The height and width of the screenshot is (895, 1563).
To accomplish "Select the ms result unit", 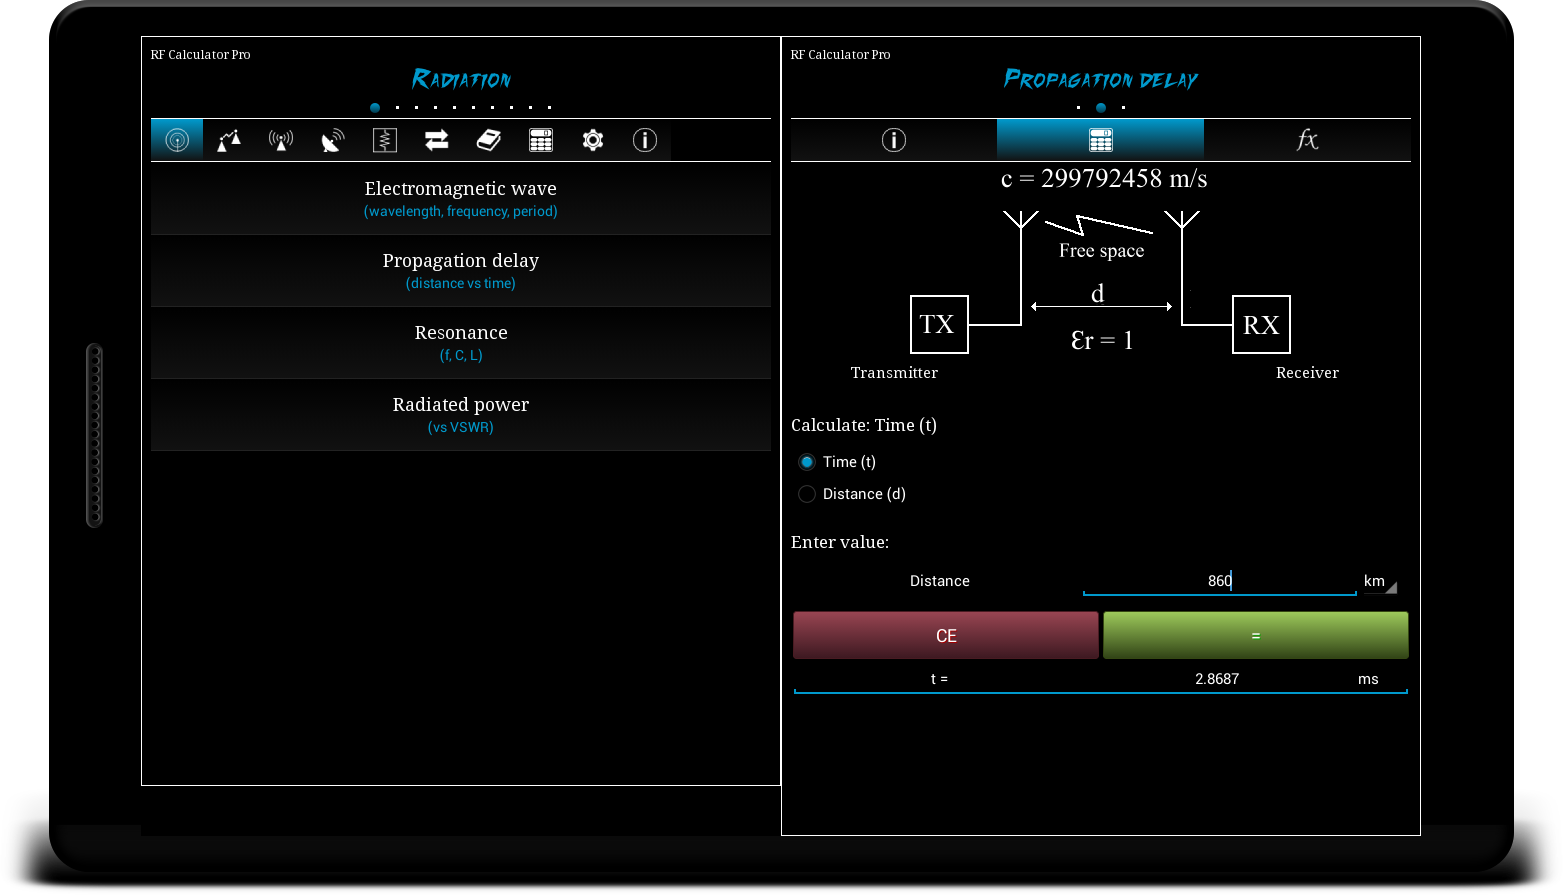I will pyautogui.click(x=1368, y=679).
